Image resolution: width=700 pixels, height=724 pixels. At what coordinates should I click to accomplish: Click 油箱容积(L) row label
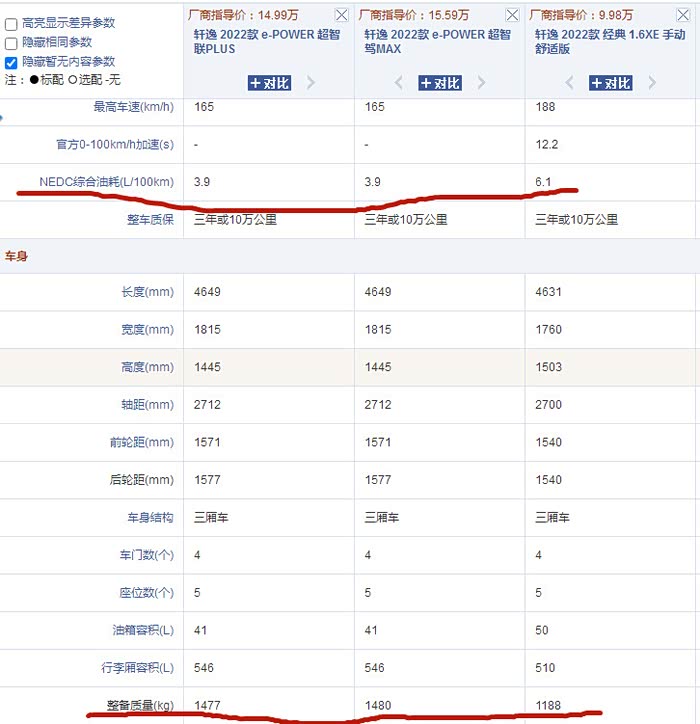(x=143, y=630)
